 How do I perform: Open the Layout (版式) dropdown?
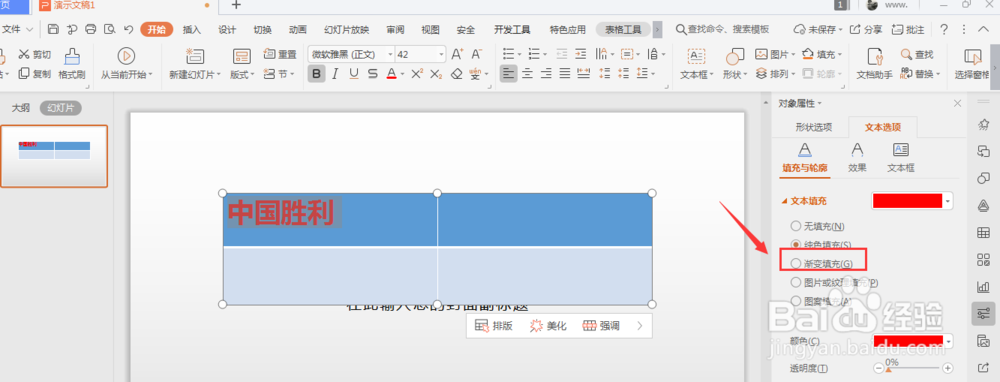(x=242, y=75)
